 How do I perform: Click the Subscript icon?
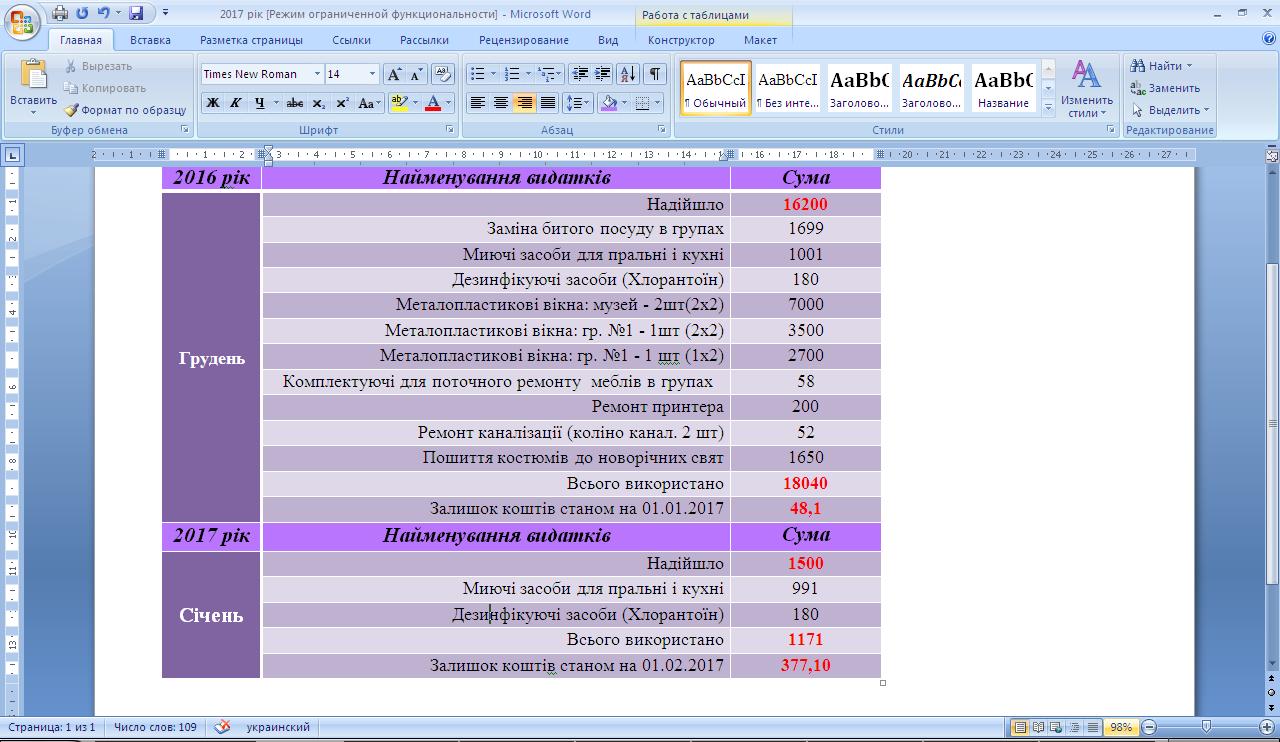[318, 103]
